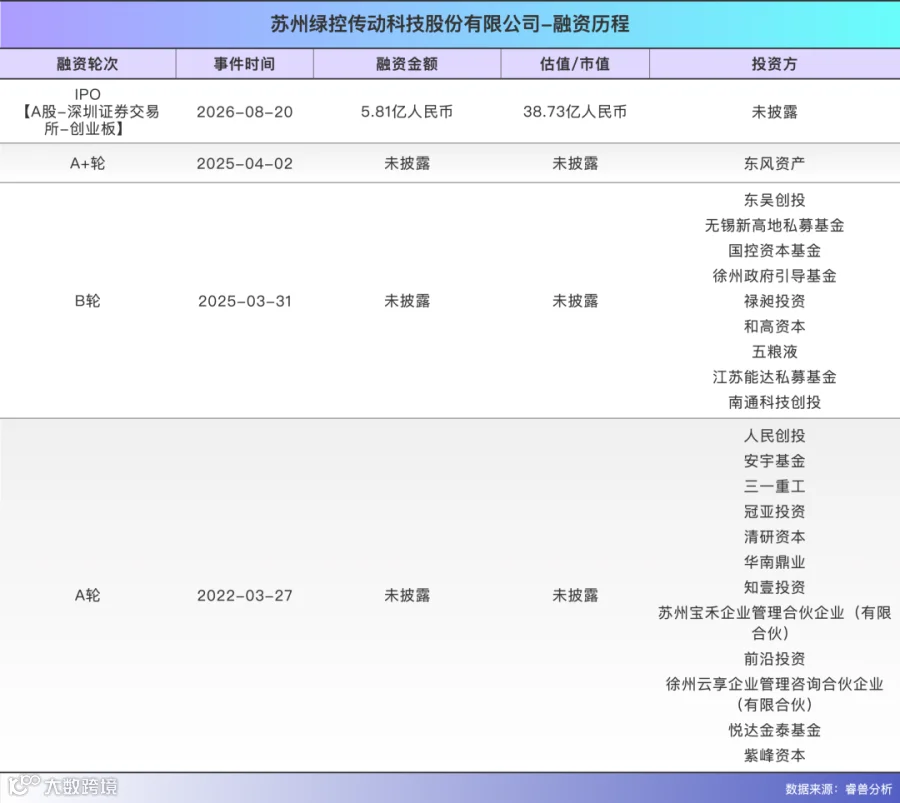Click the investor 清研资本
Viewport: 900px width, 803px height.
tap(774, 537)
